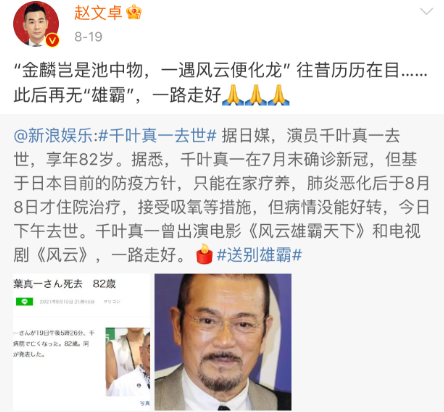Viewport: 444px width, 412px height.
Task: Tap the crown membership icon
Action: point(134,12)
